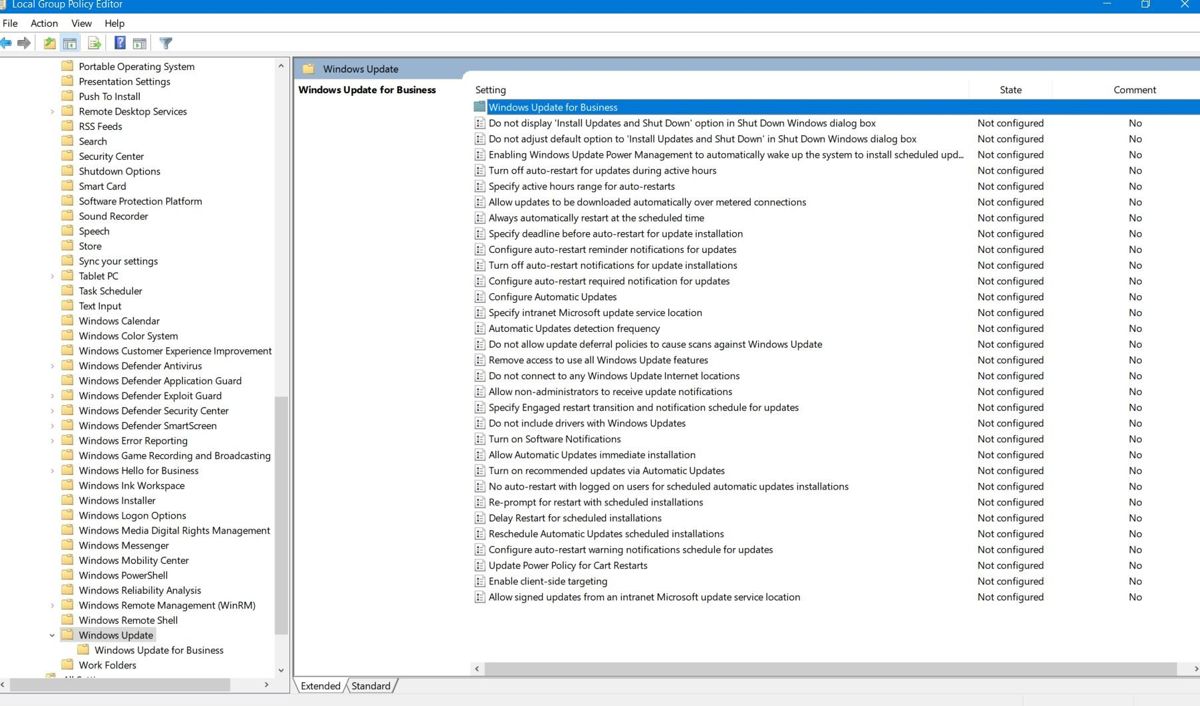This screenshot has width=1200, height=706.
Task: Select Windows Update for Business tree folder
Action: (x=158, y=650)
